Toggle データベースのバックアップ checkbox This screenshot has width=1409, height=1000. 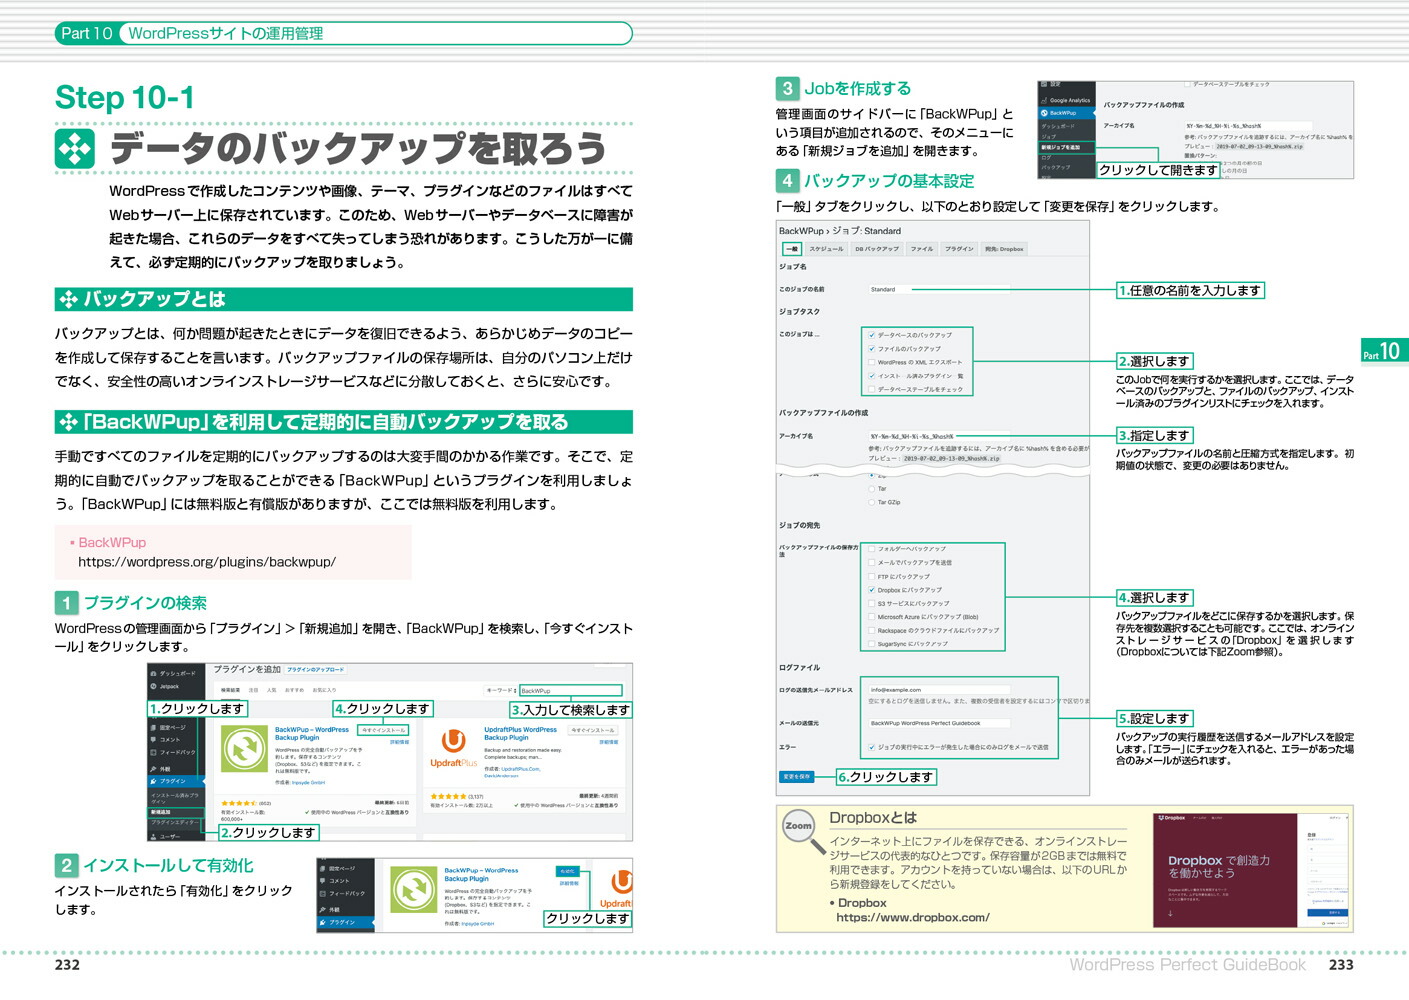(x=872, y=335)
